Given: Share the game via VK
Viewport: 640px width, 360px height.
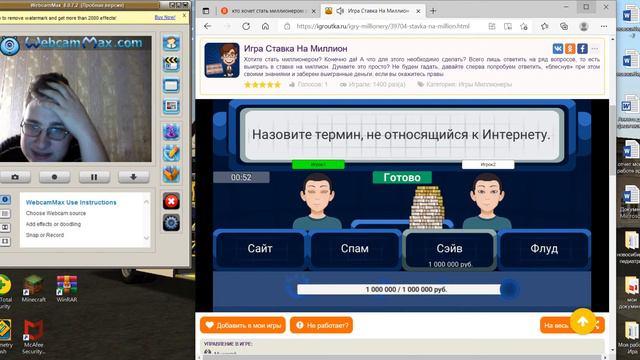Looking at the screenshot, I should (558, 49).
